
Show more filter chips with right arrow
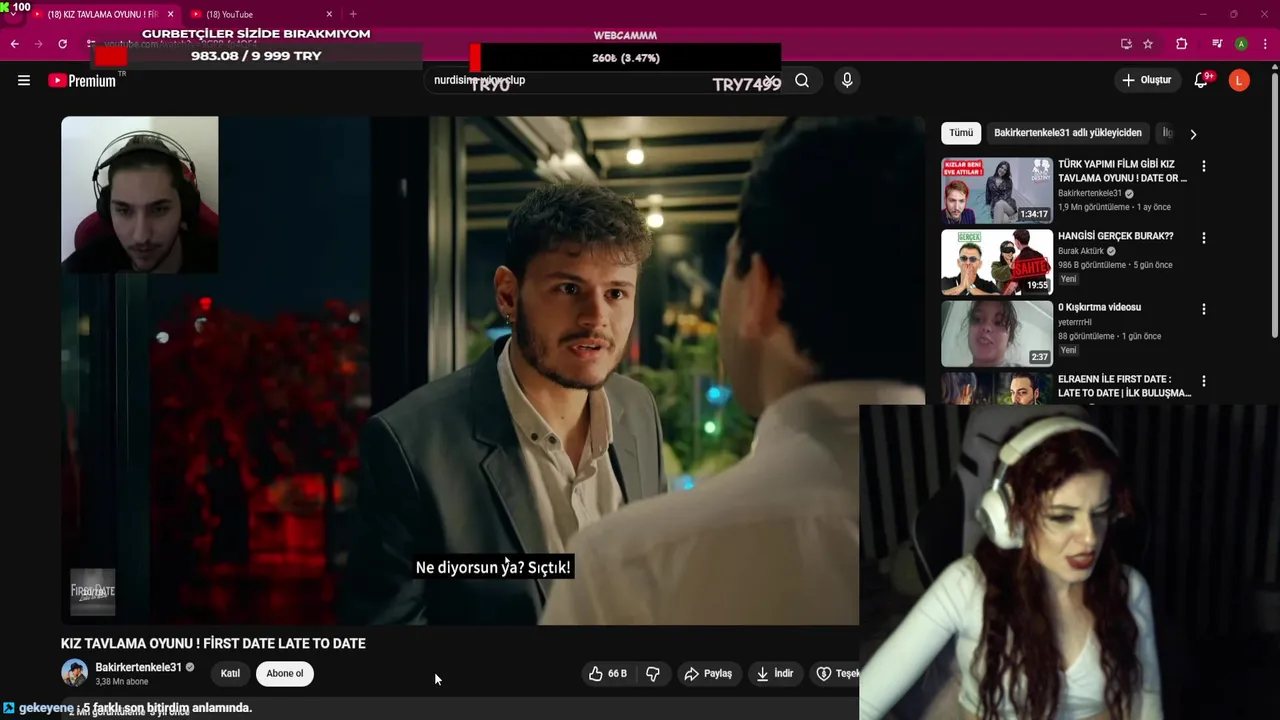[x=1192, y=134]
